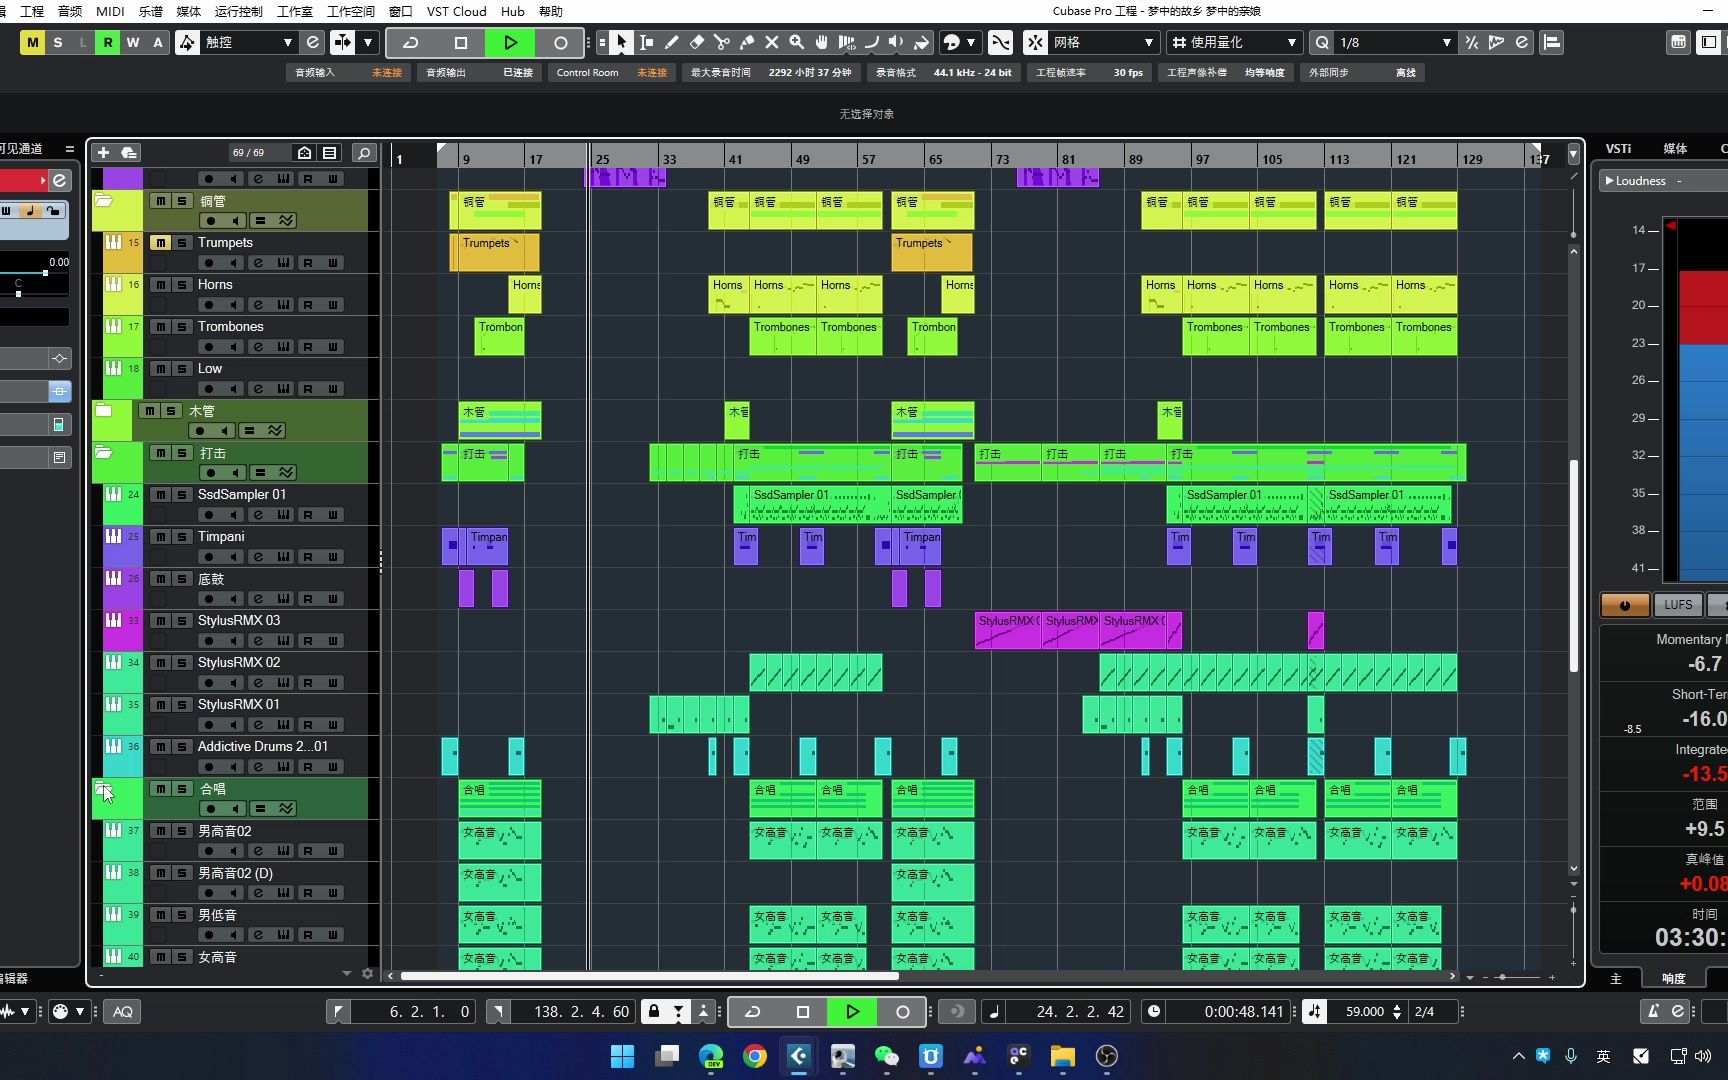
Task: Select the Erase tool
Action: click(x=697, y=42)
